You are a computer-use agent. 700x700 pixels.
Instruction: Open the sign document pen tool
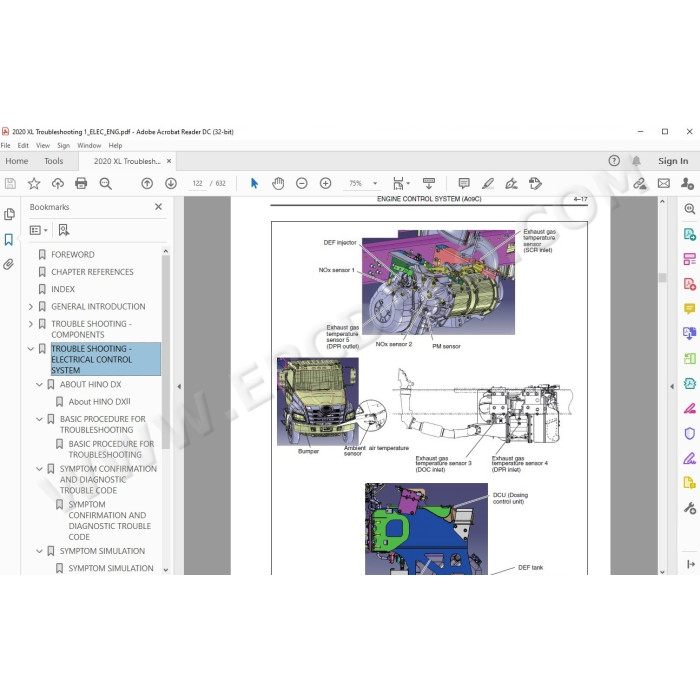[x=512, y=183]
